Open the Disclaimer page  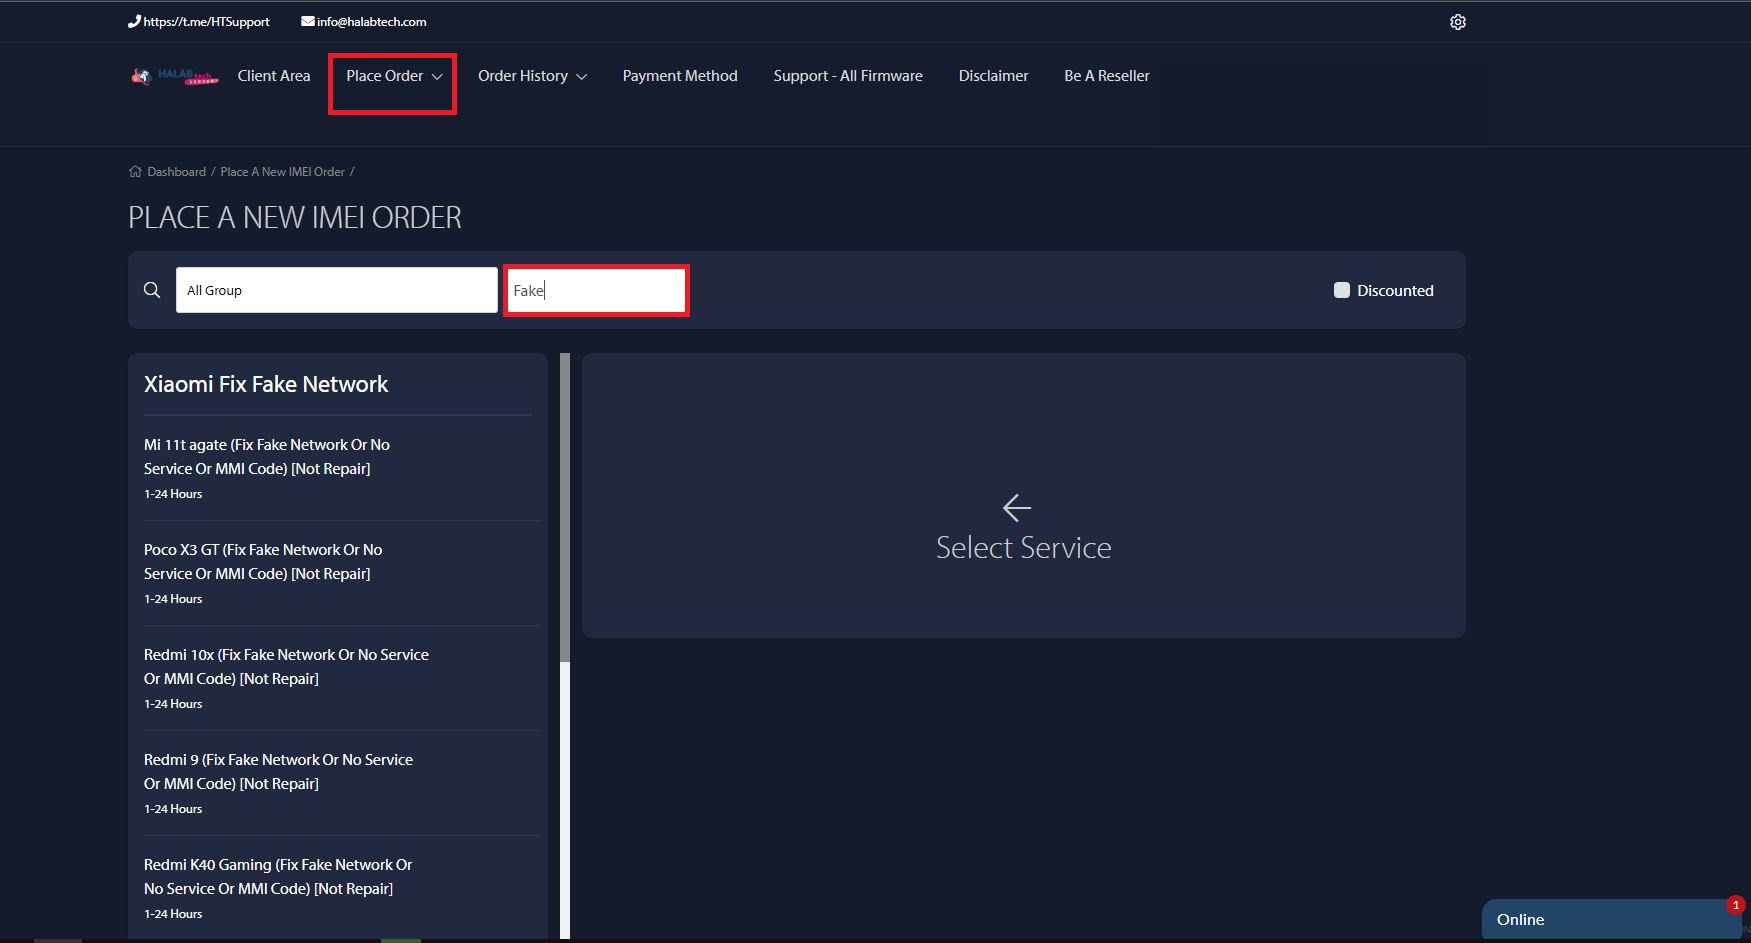[x=993, y=76]
